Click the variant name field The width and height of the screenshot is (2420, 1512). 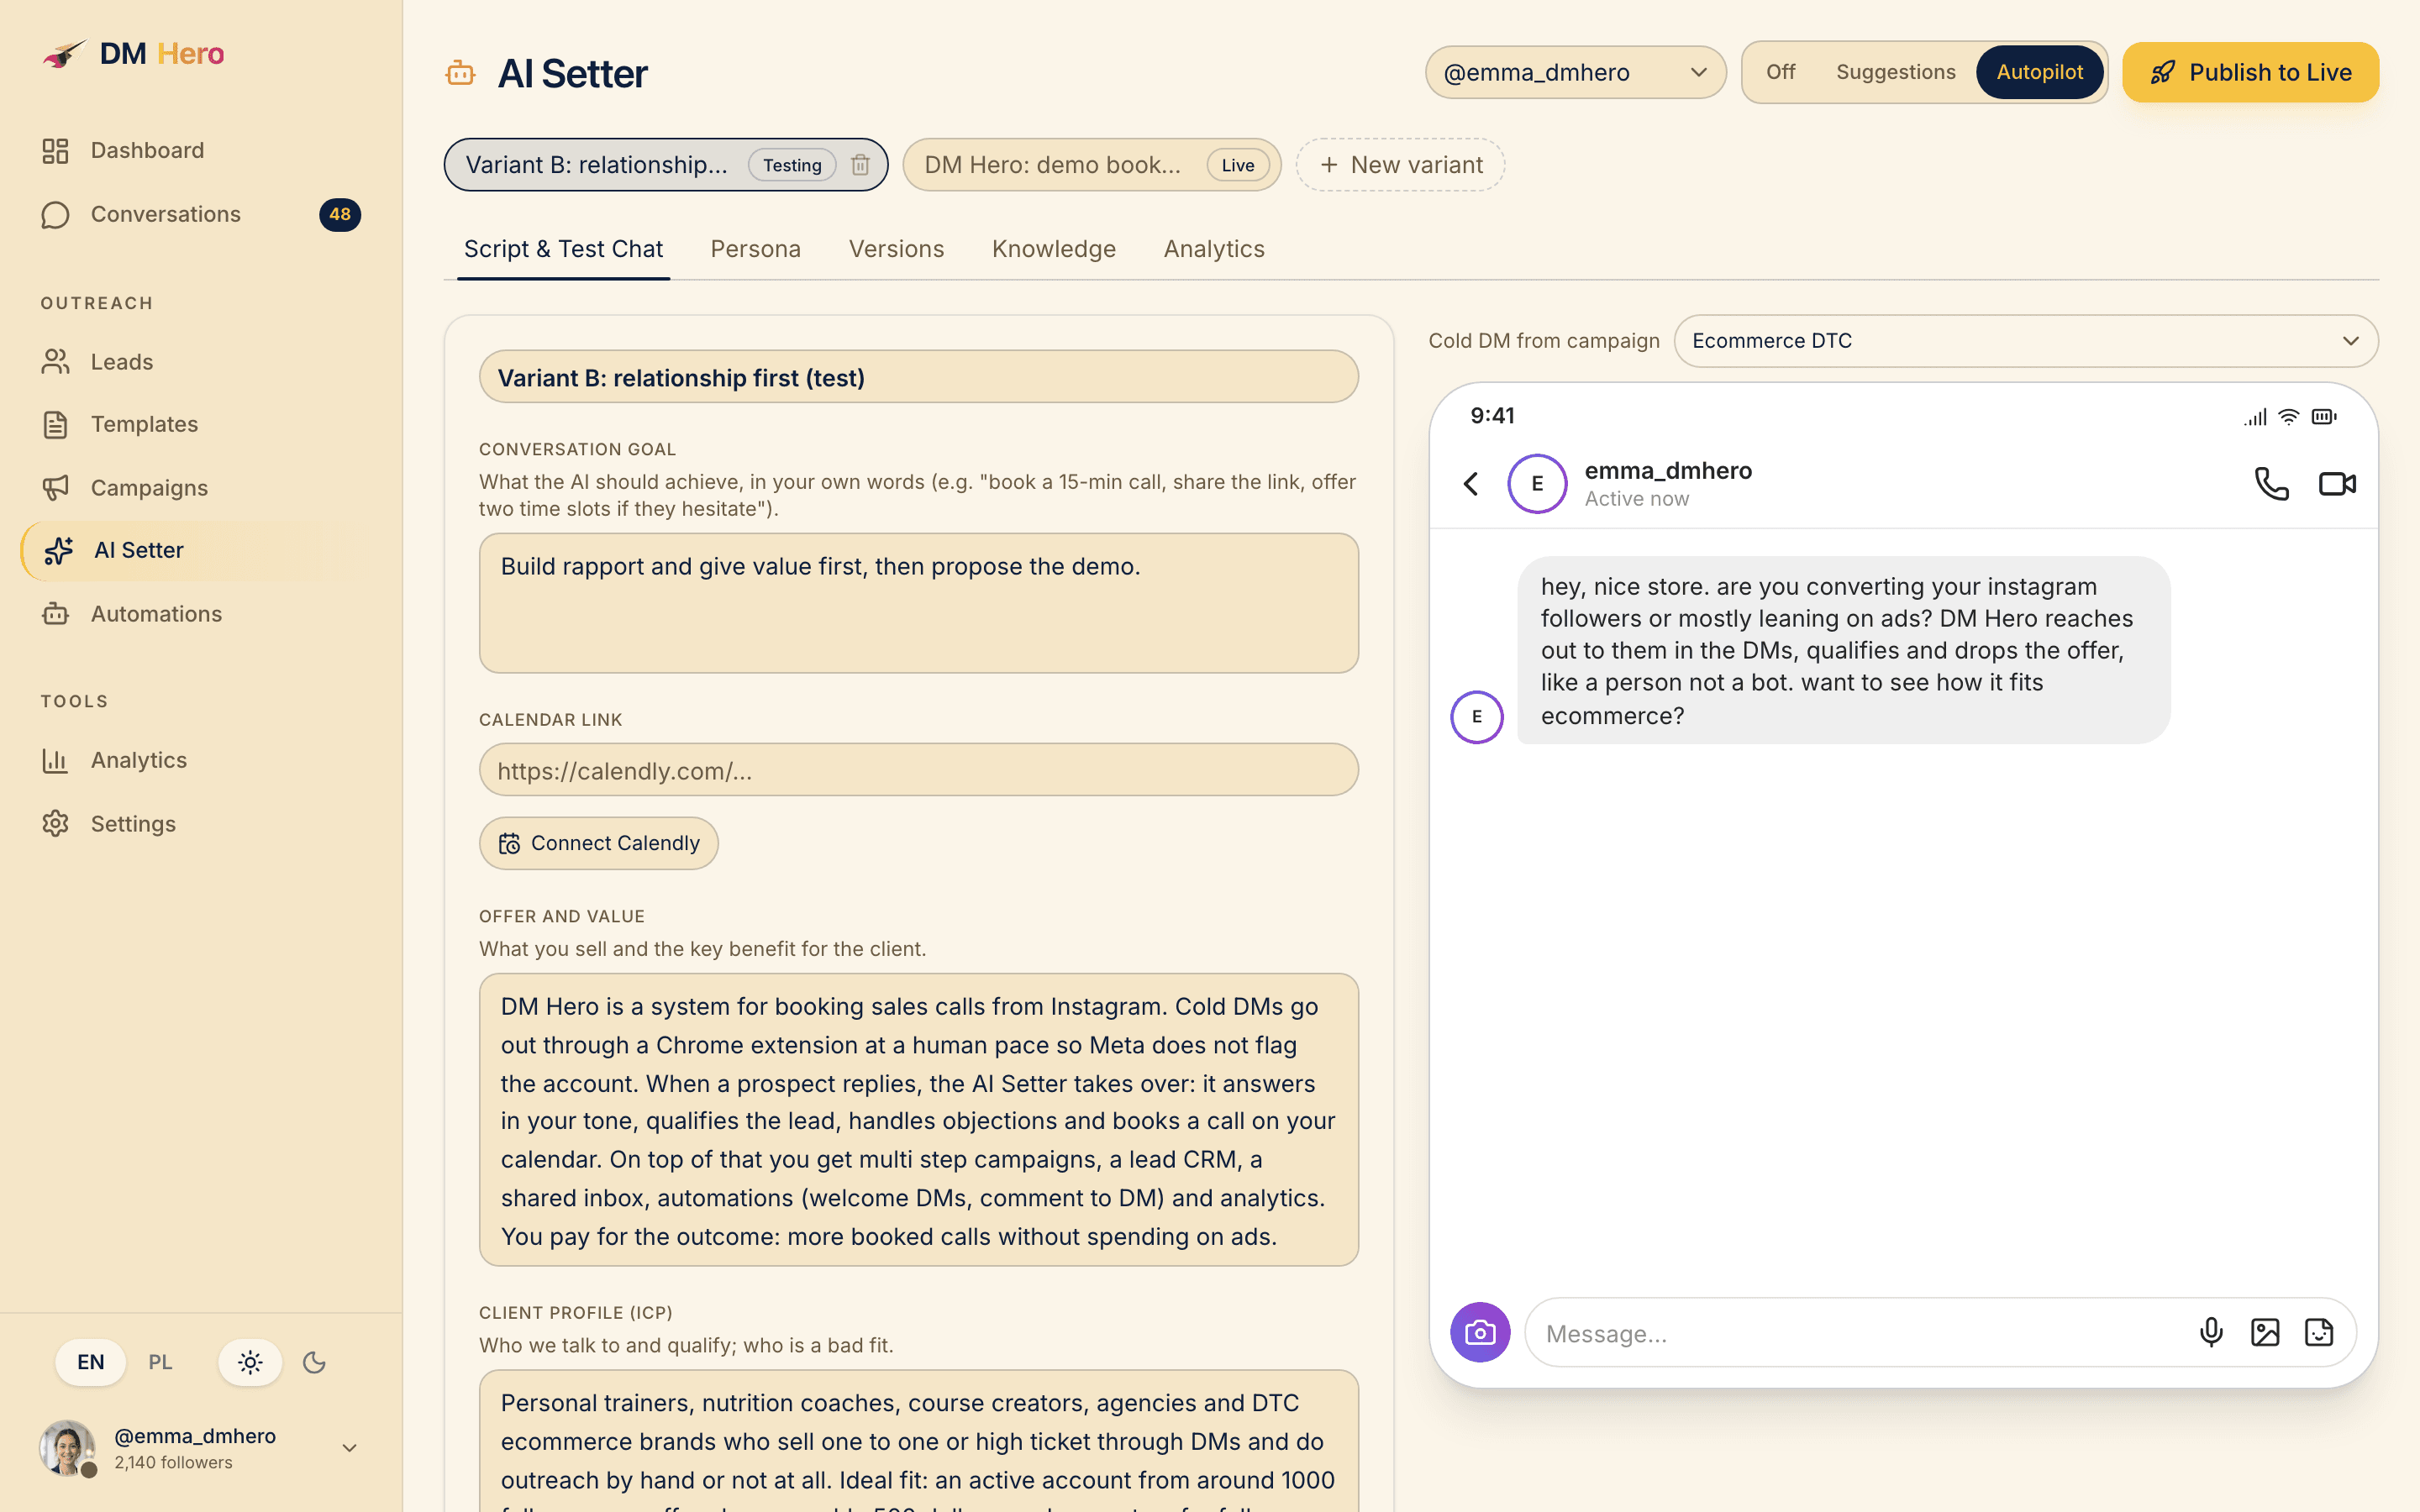click(918, 377)
